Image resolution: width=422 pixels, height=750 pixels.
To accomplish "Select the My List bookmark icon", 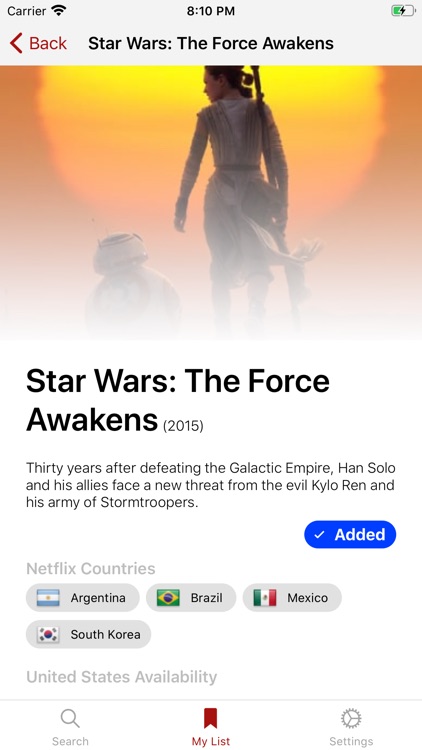I will (211, 718).
